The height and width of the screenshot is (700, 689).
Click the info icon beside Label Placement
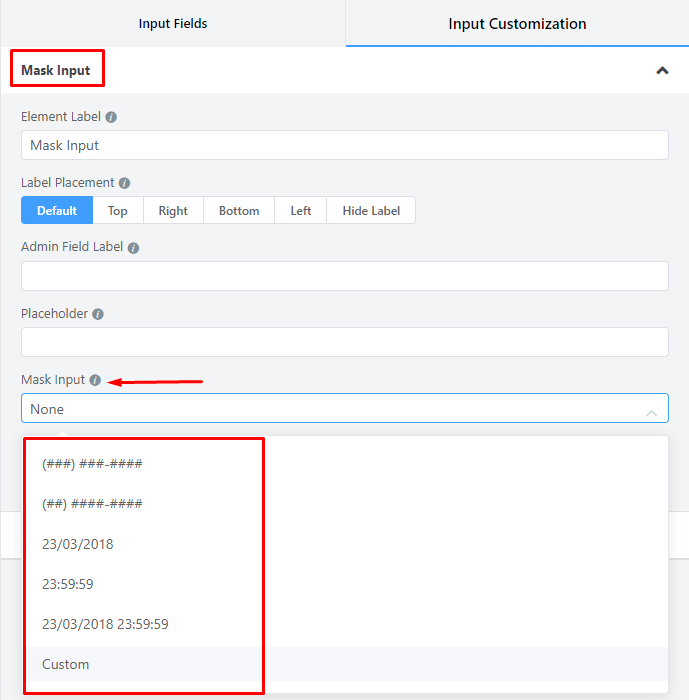124,183
